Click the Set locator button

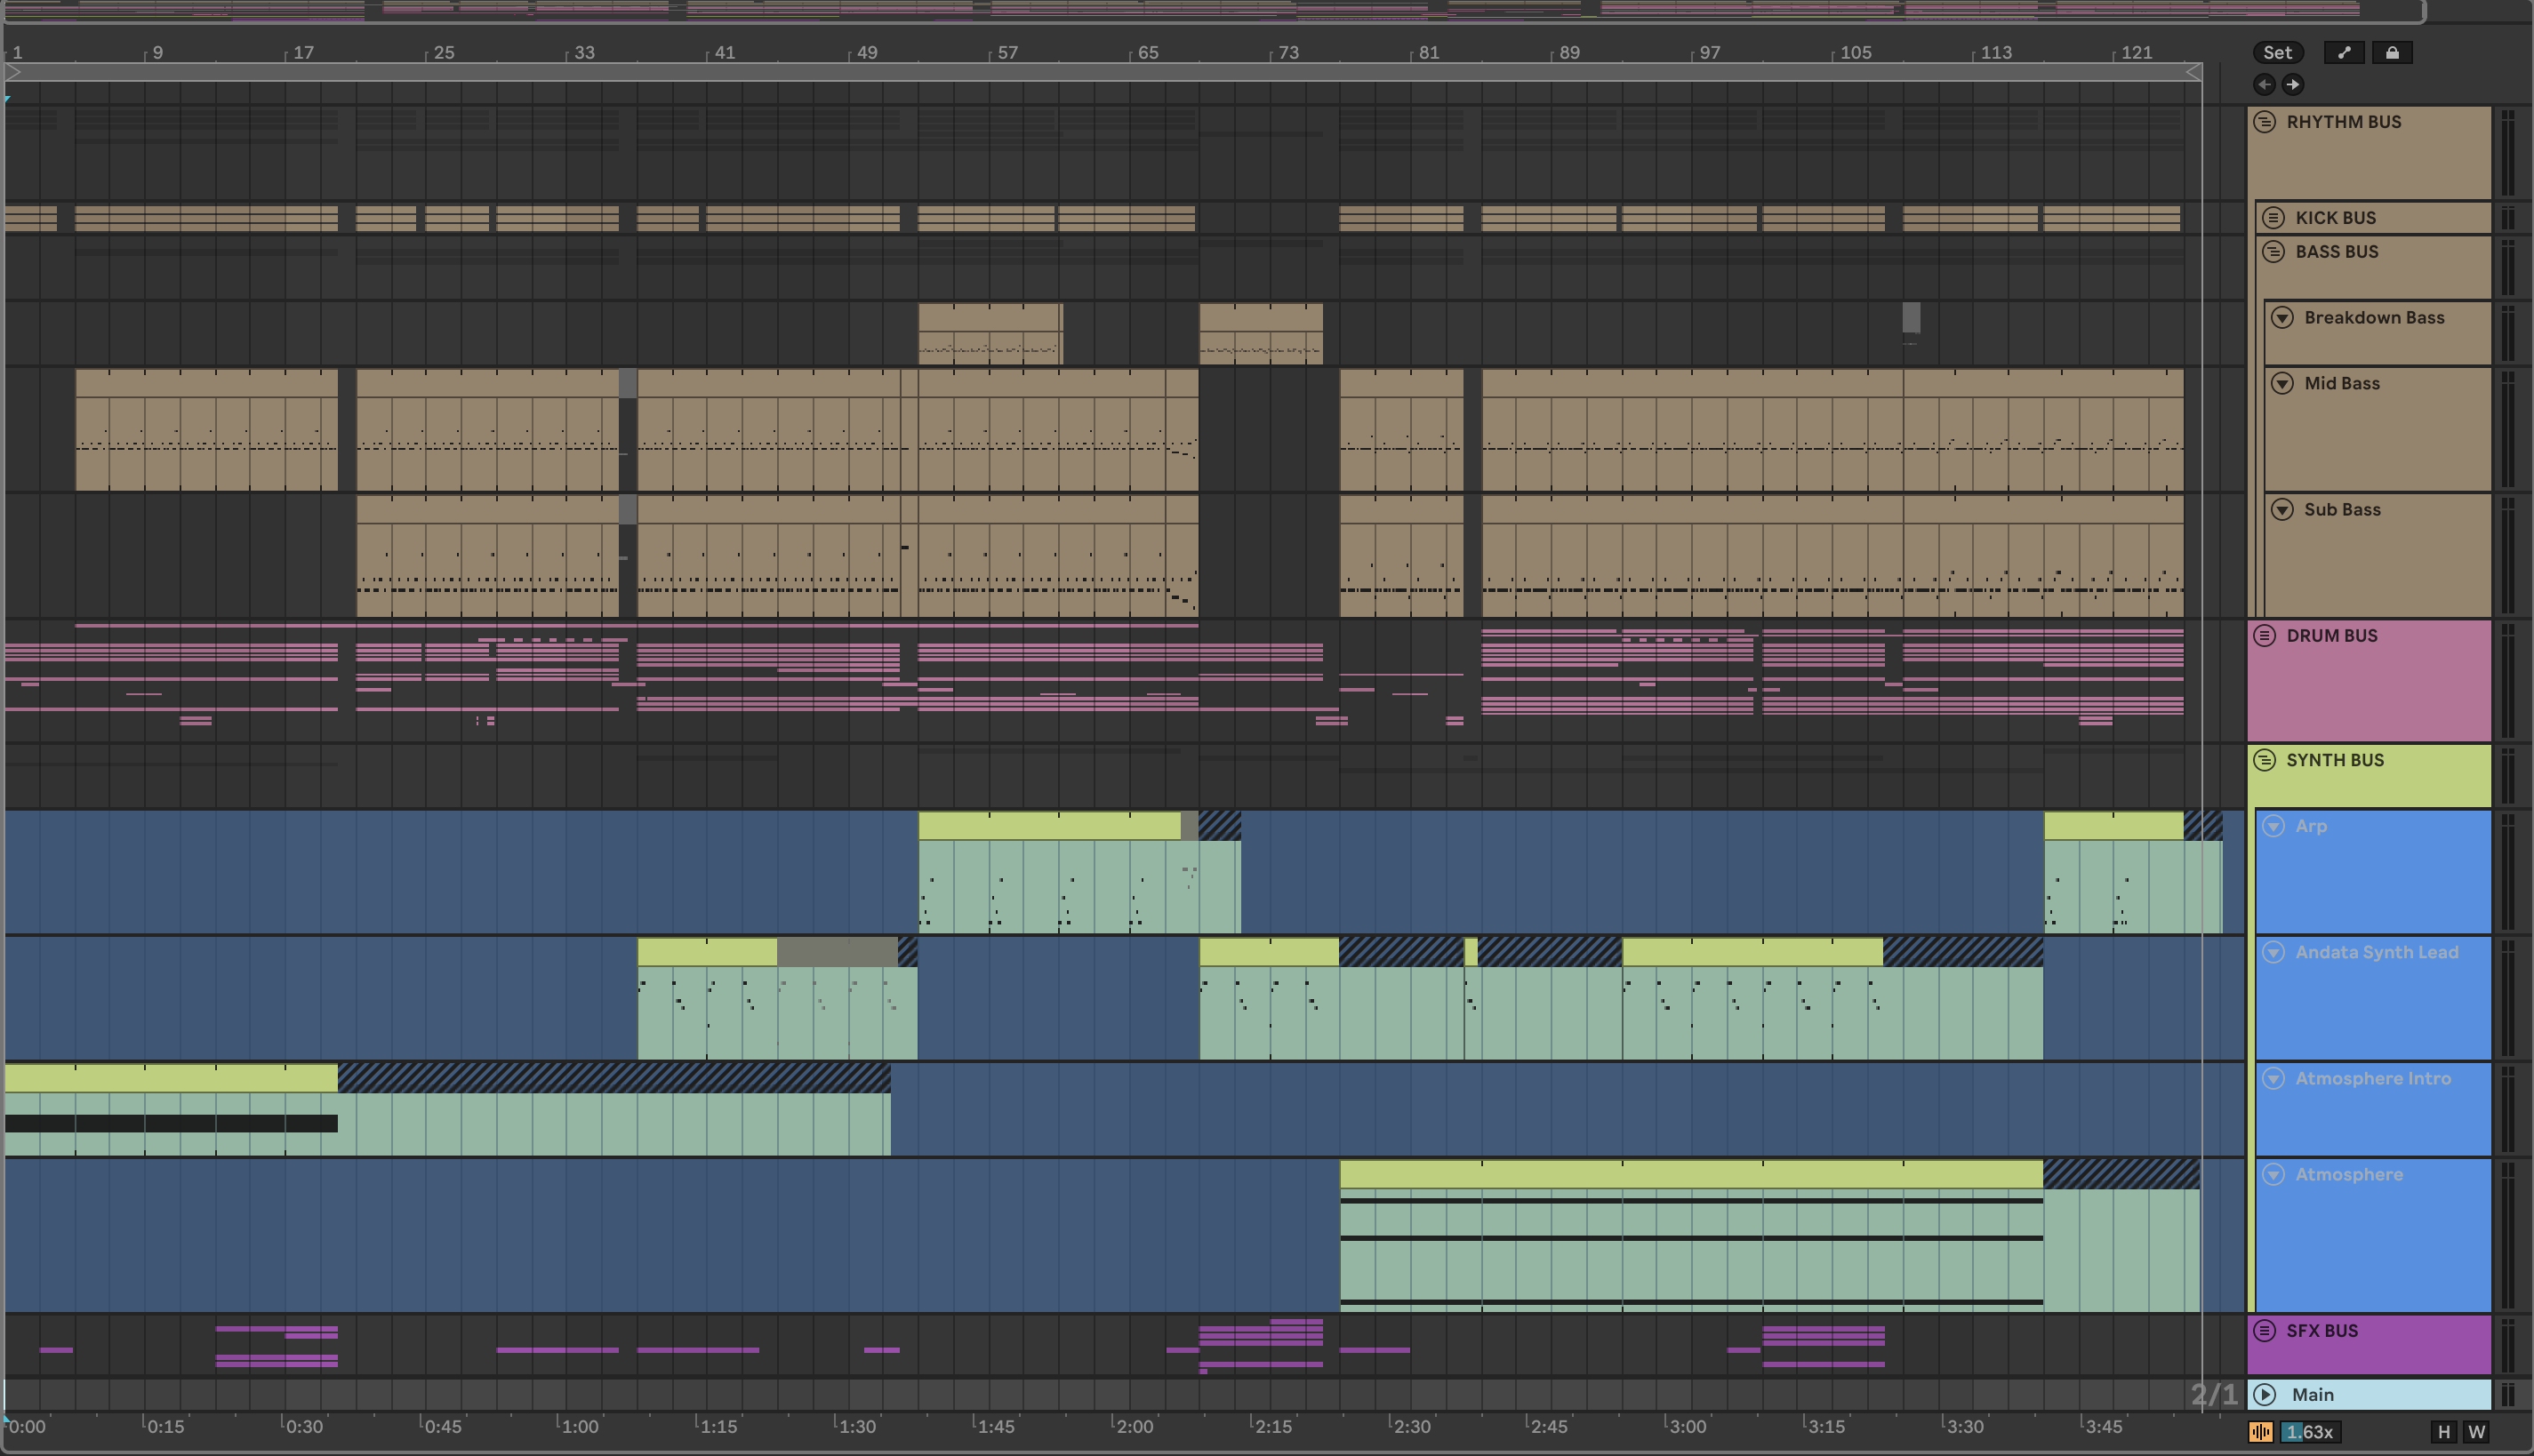2277,53
